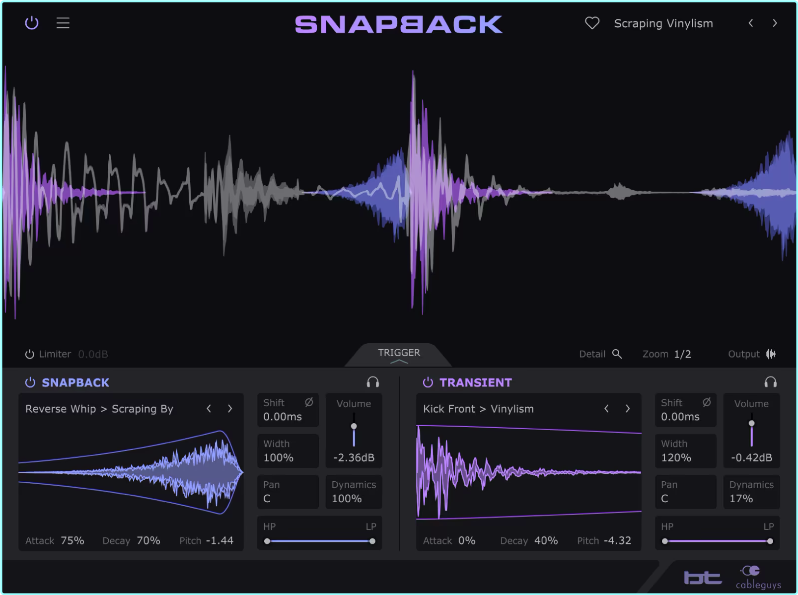
Task: Click Transient Shift 0.00ms field
Action: [x=686, y=410]
